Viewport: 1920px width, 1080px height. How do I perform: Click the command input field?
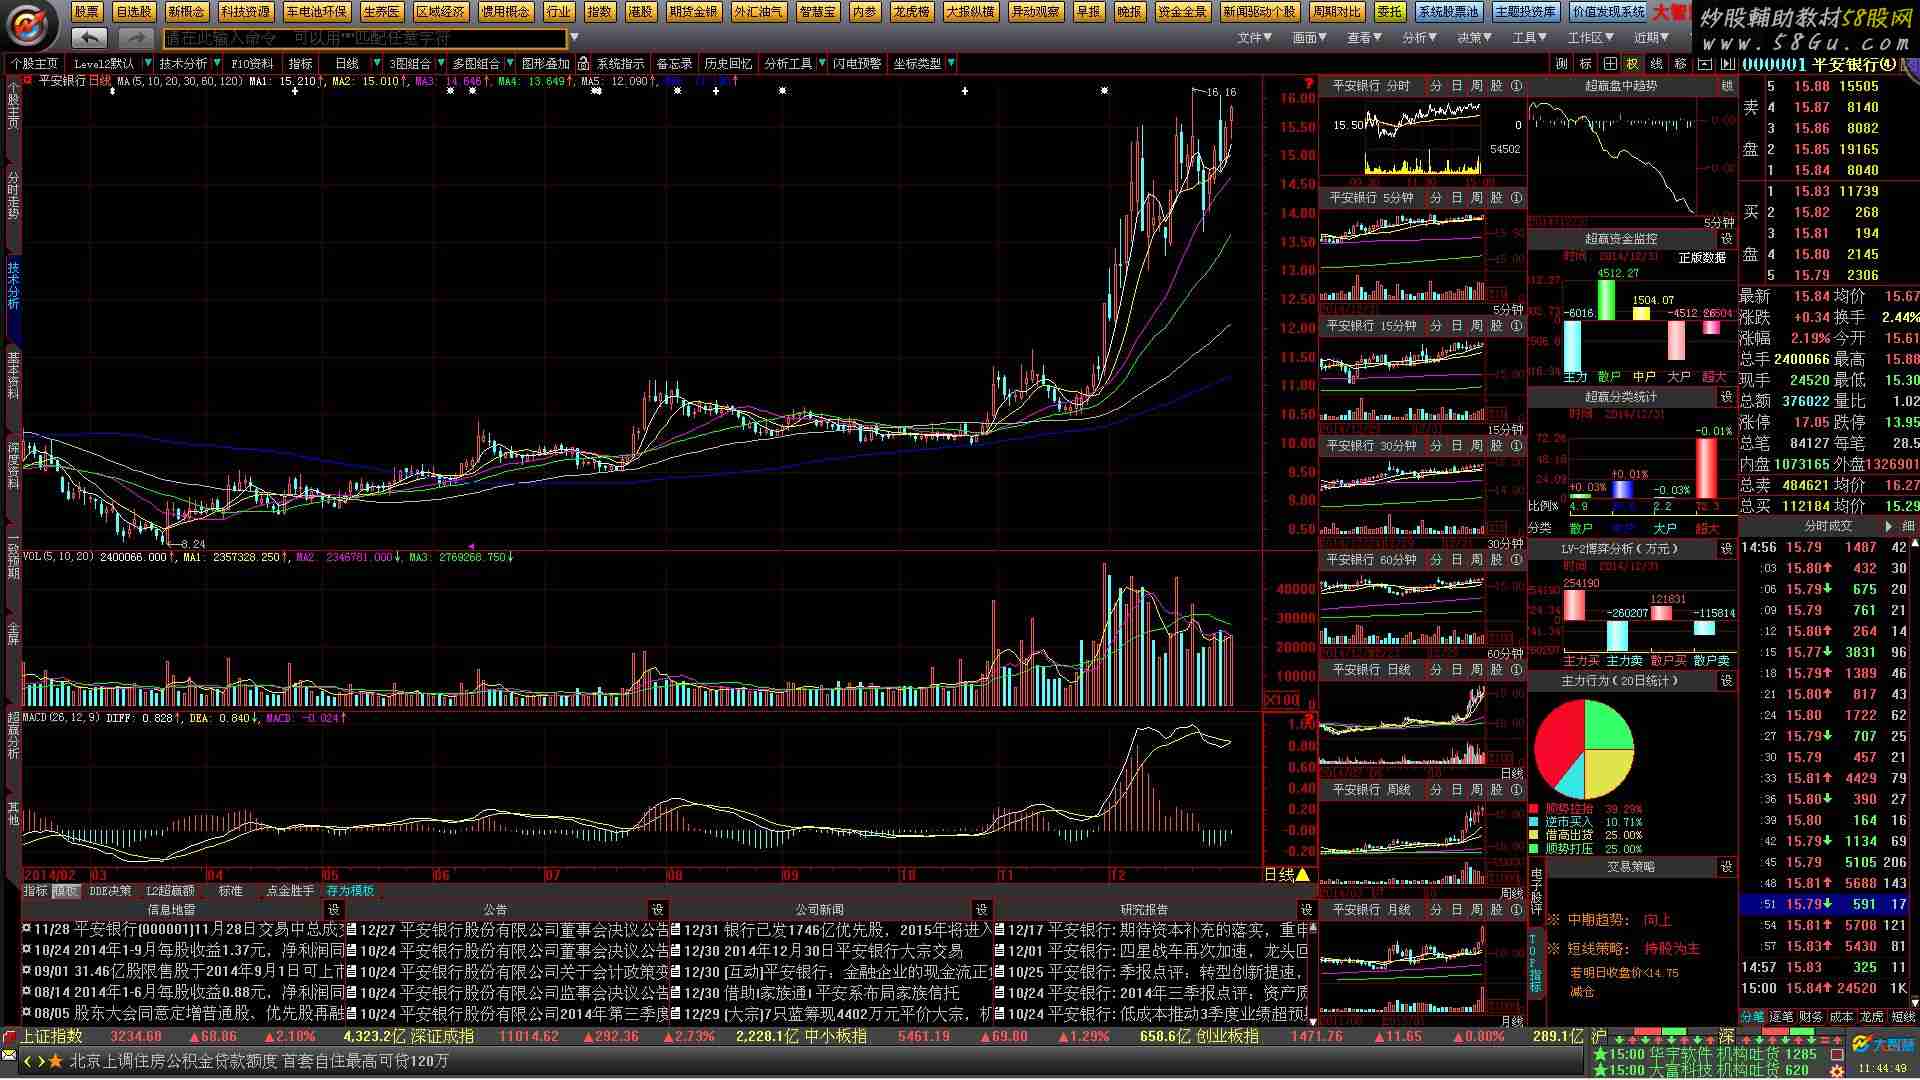point(365,38)
